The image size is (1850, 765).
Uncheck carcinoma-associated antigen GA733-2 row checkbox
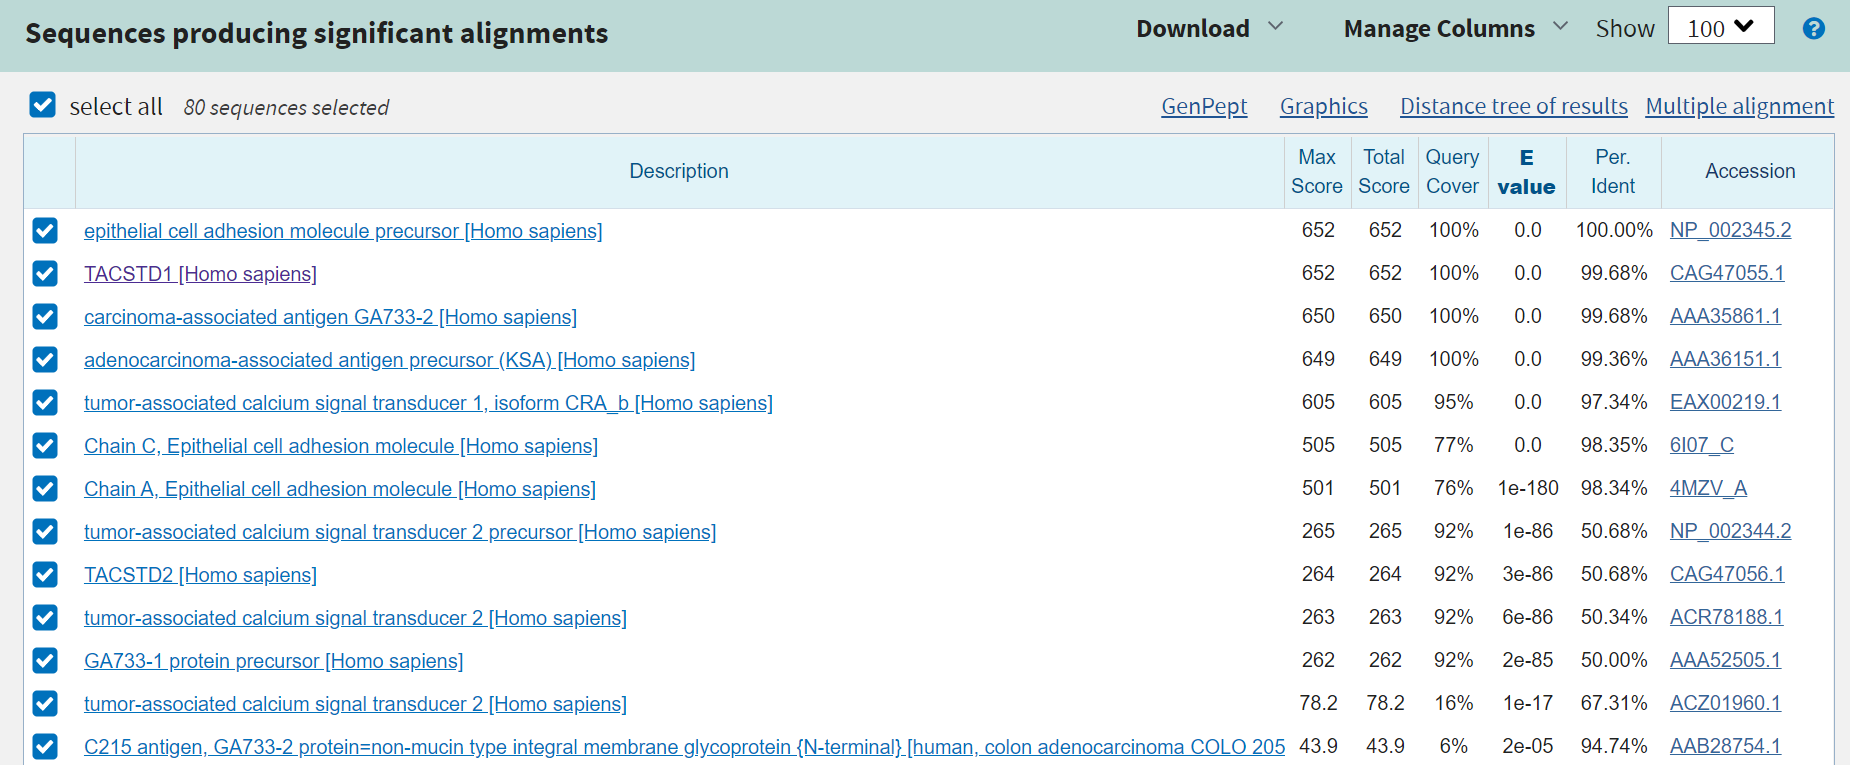45,317
